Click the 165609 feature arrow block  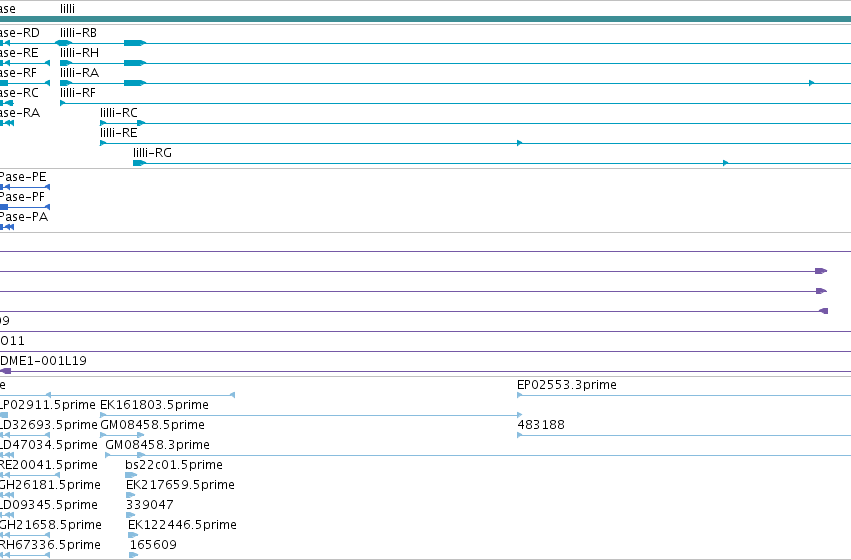[x=134, y=555]
